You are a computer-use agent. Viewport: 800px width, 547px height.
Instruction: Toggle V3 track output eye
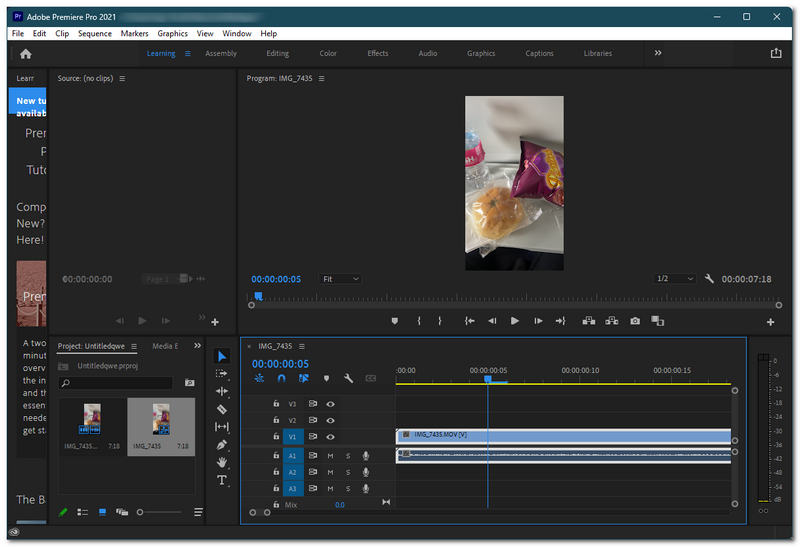331,404
